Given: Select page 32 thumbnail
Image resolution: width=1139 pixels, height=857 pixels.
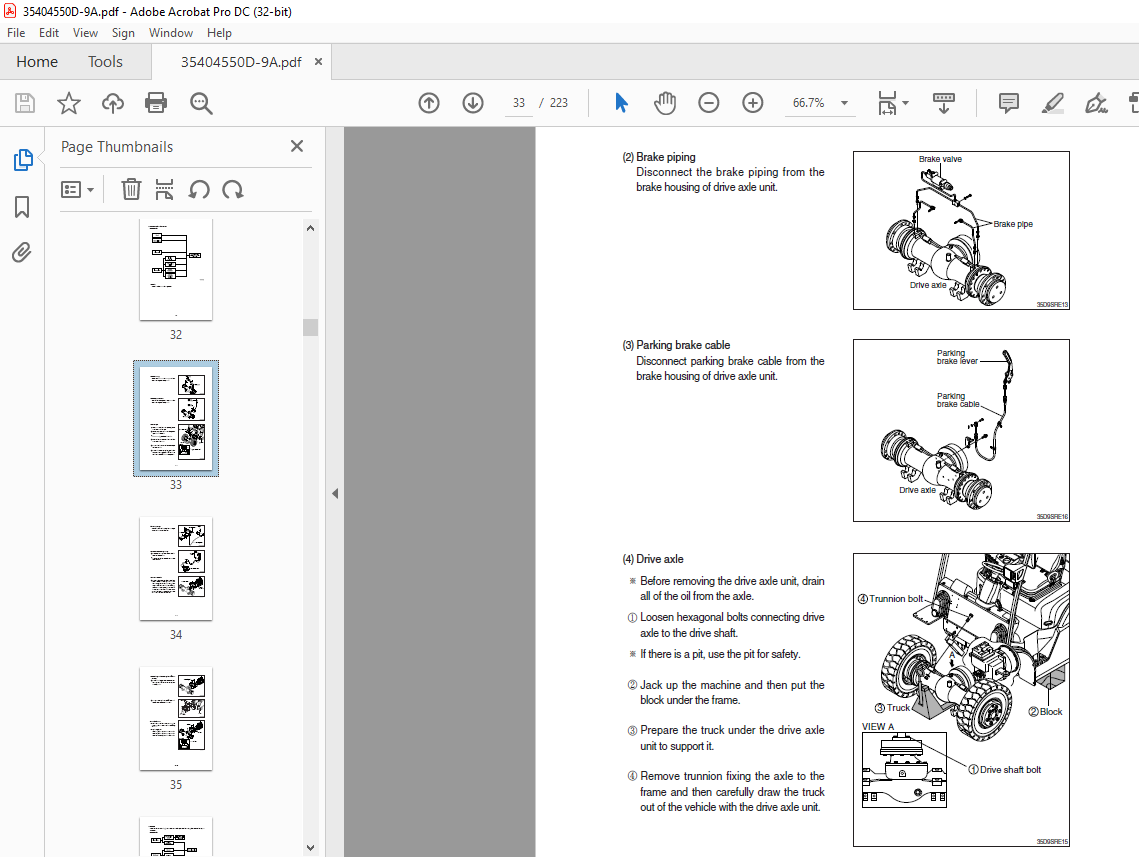Looking at the screenshot, I should [176, 269].
